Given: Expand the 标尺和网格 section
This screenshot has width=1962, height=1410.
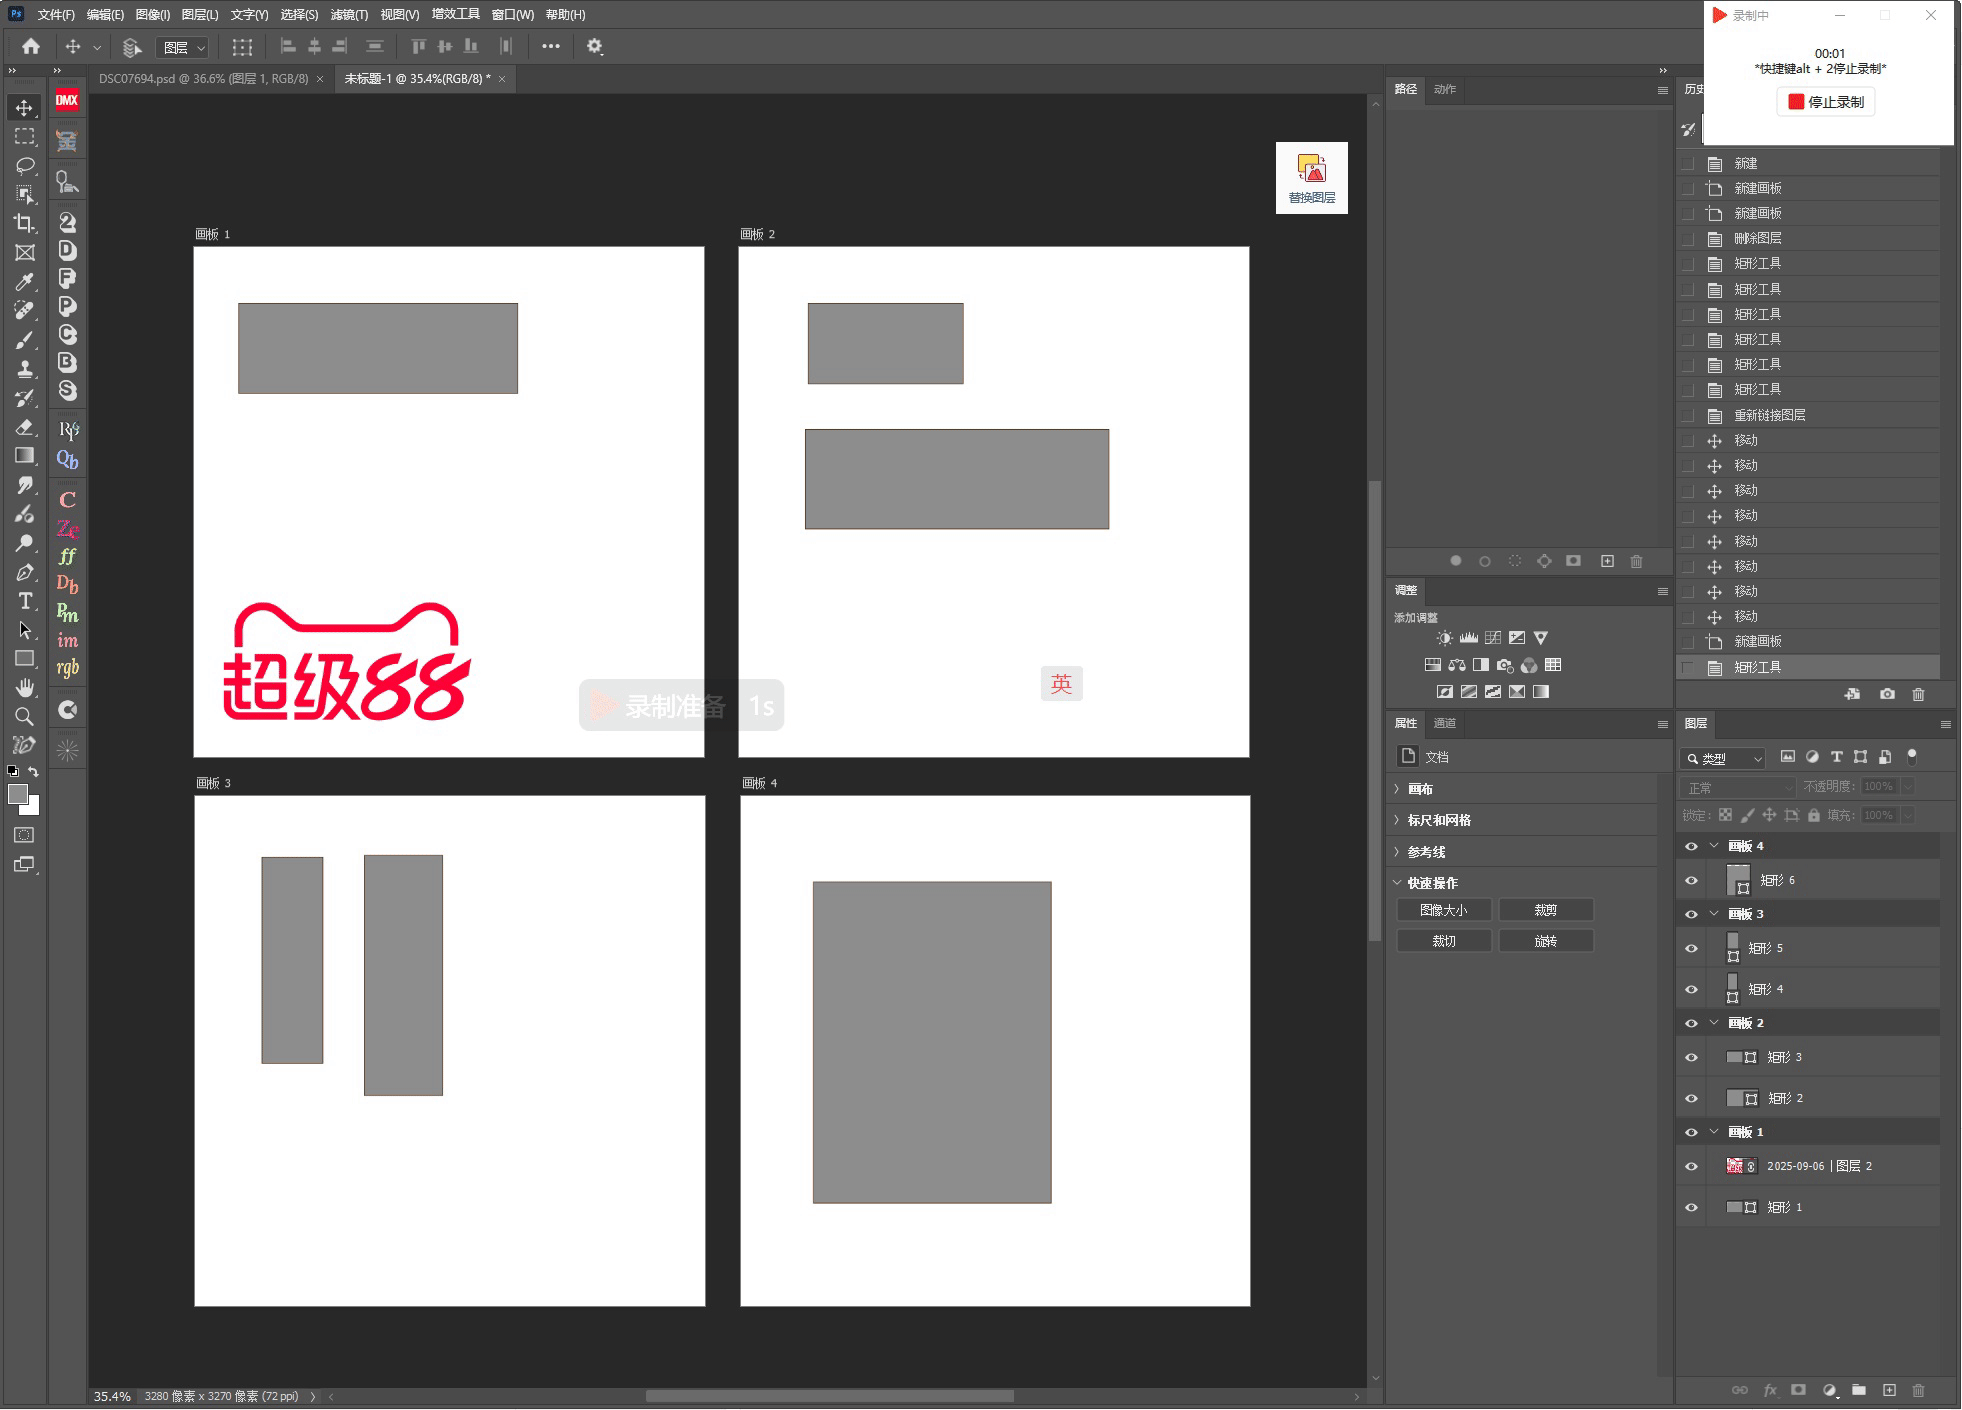Looking at the screenshot, I should click(1398, 820).
